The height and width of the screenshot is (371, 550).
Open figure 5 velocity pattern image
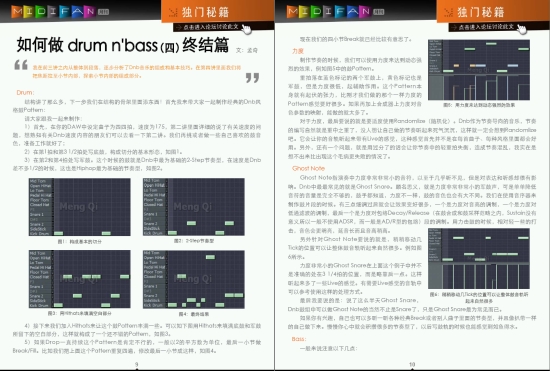click(479, 70)
